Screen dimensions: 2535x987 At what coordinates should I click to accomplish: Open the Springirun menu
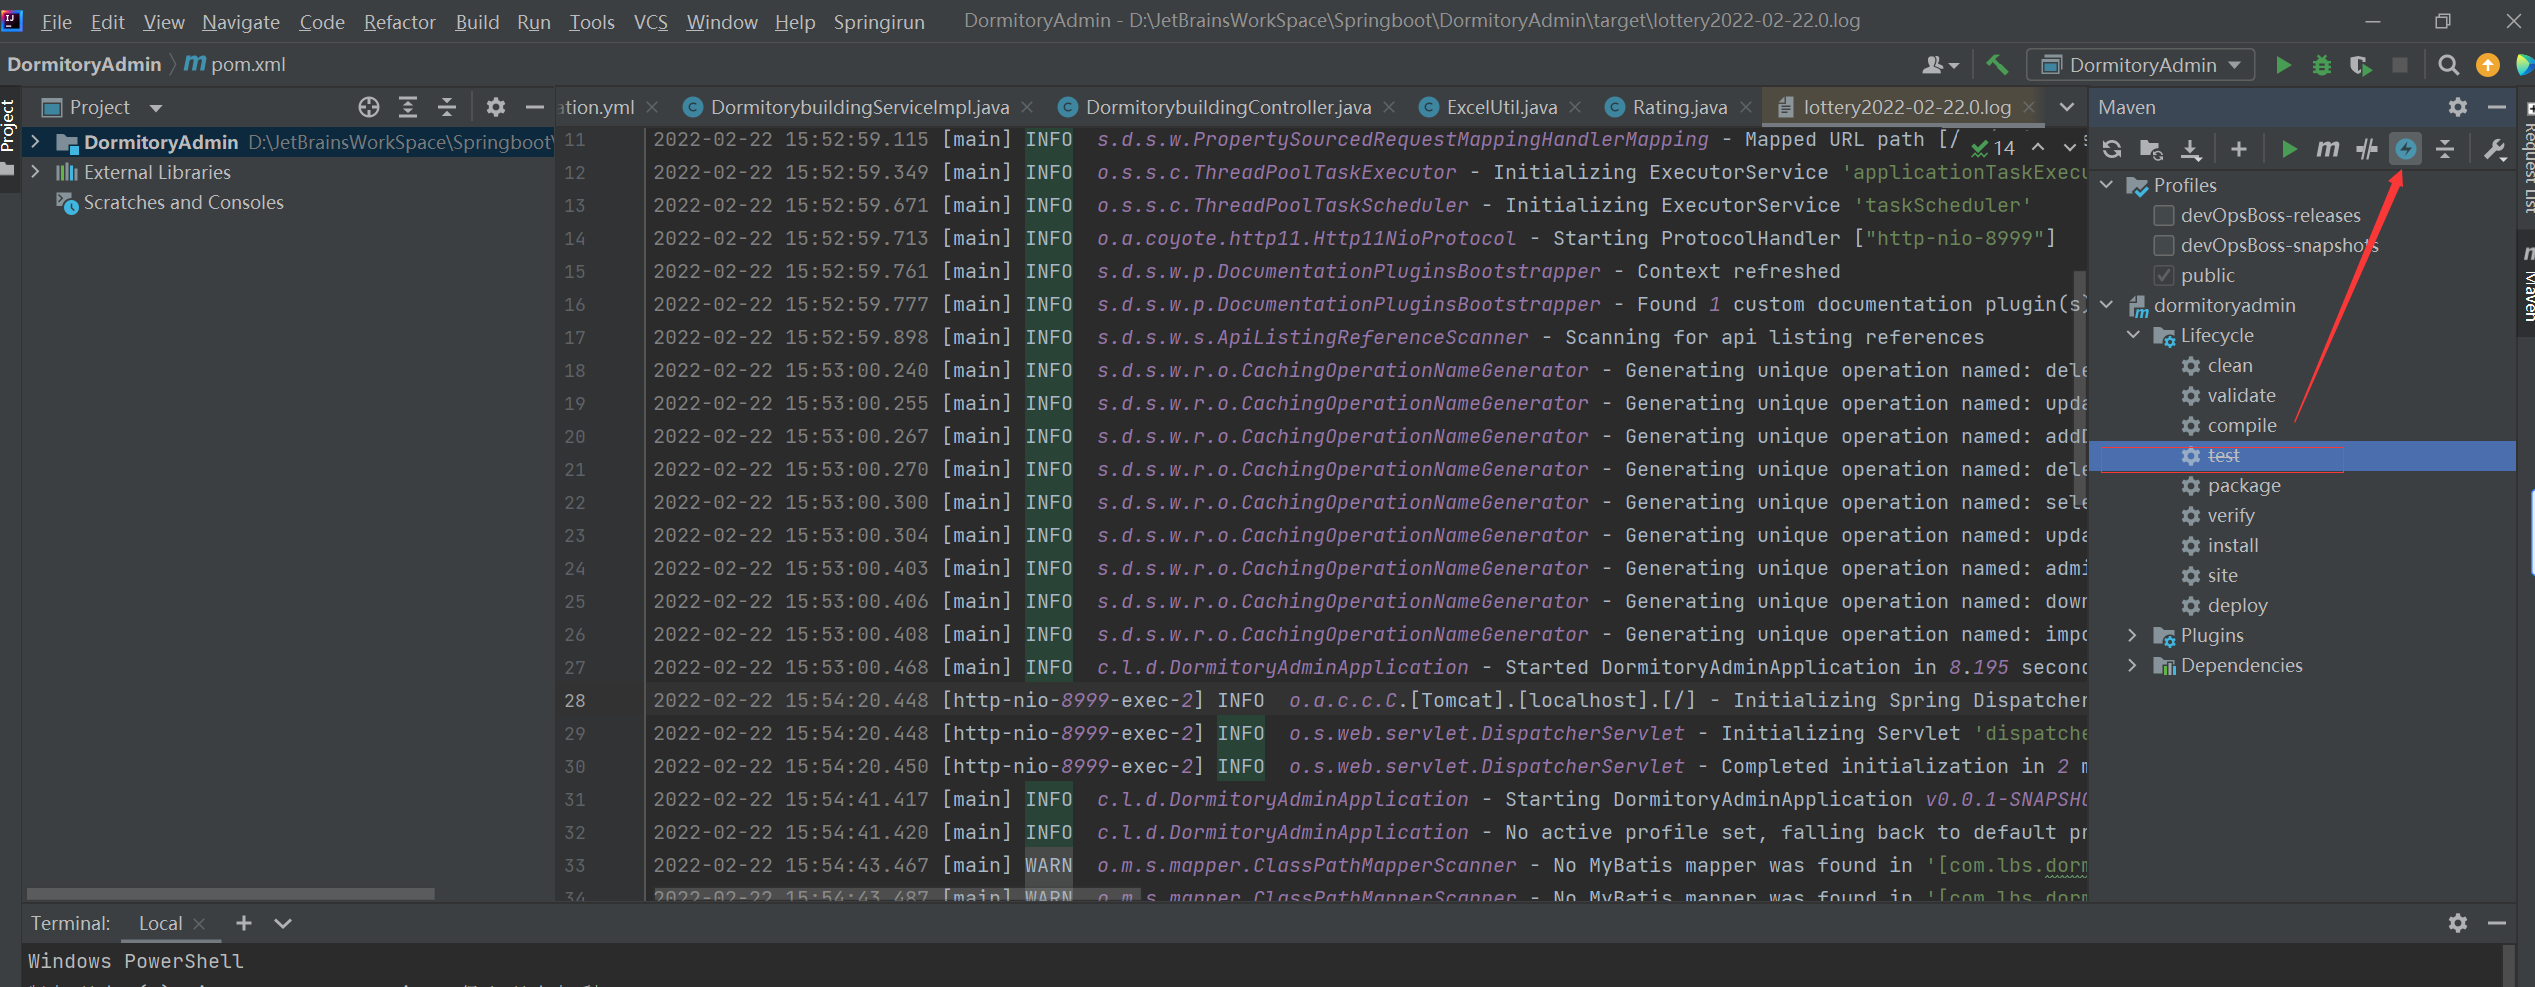(878, 21)
